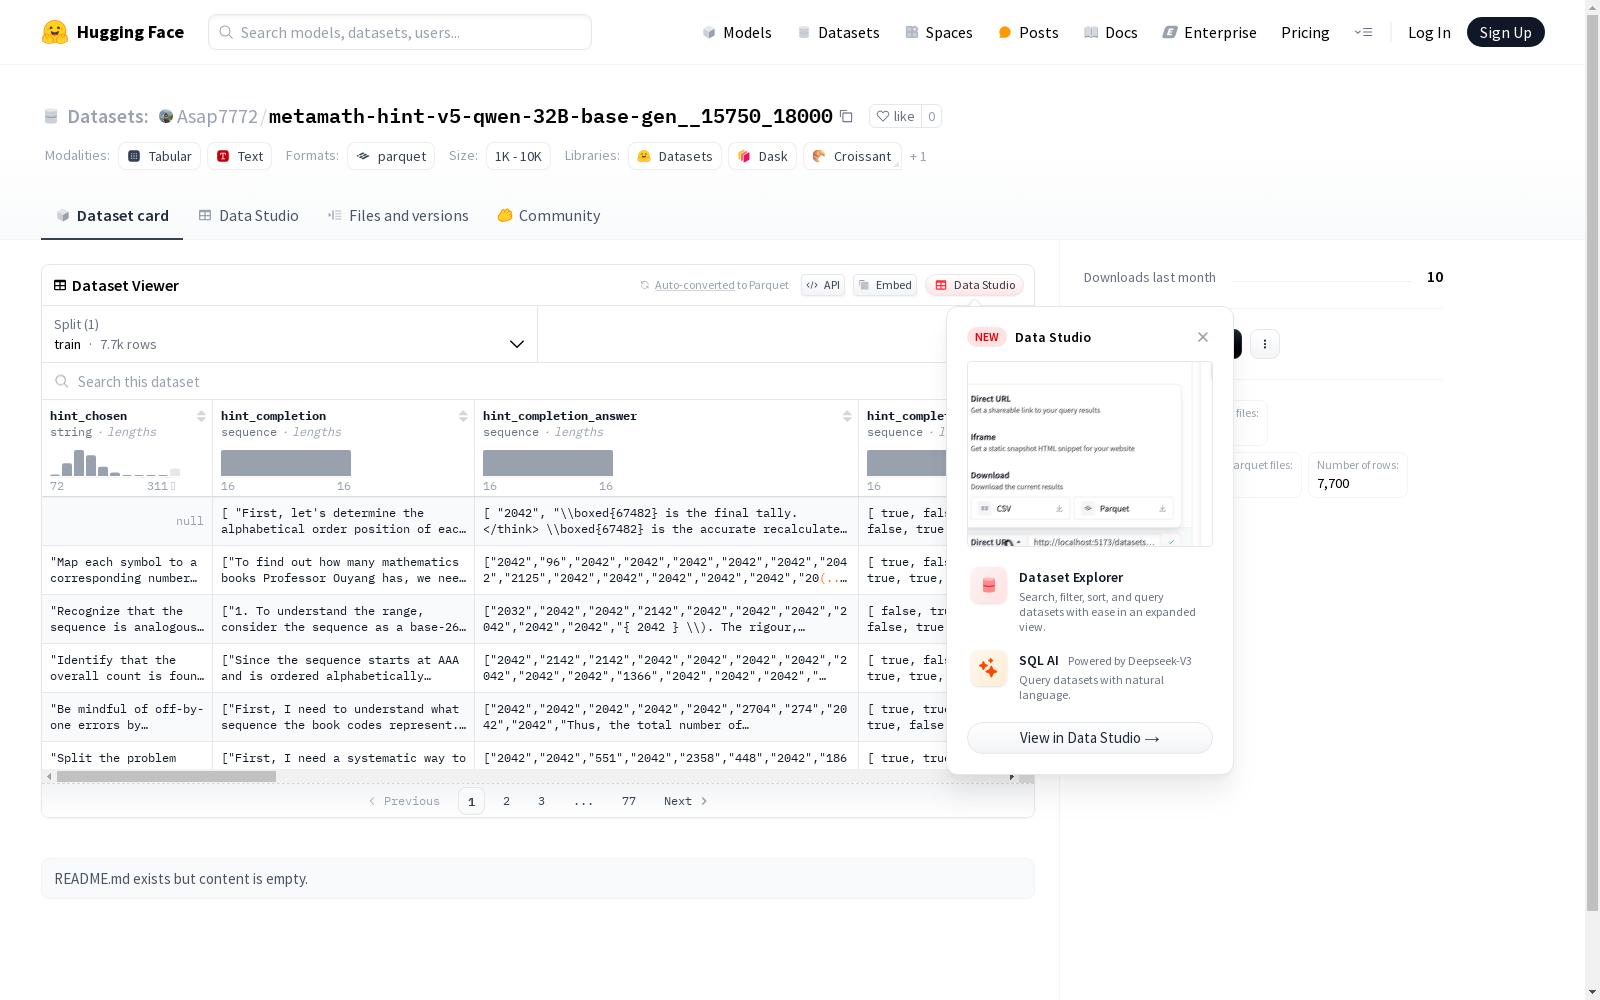Click the hint_chosen lengths histogram
This screenshot has width=1600, height=1000.
115,463
